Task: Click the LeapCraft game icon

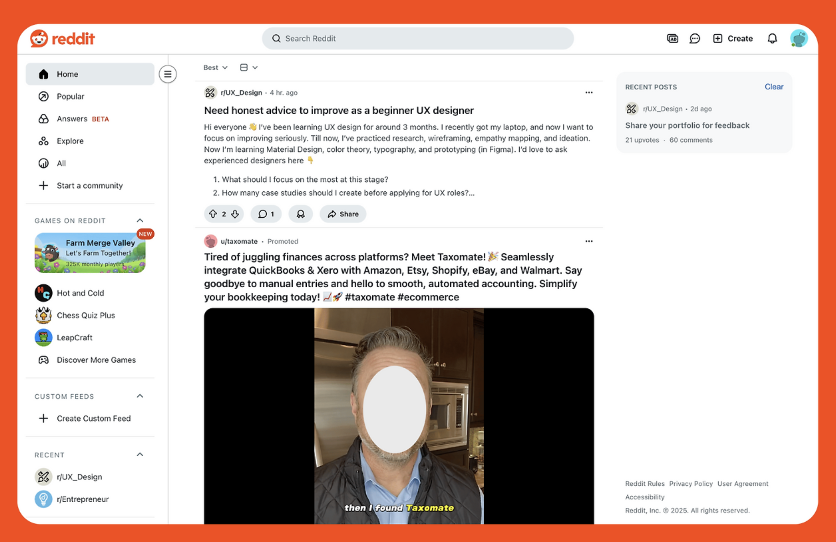Action: [x=43, y=337]
